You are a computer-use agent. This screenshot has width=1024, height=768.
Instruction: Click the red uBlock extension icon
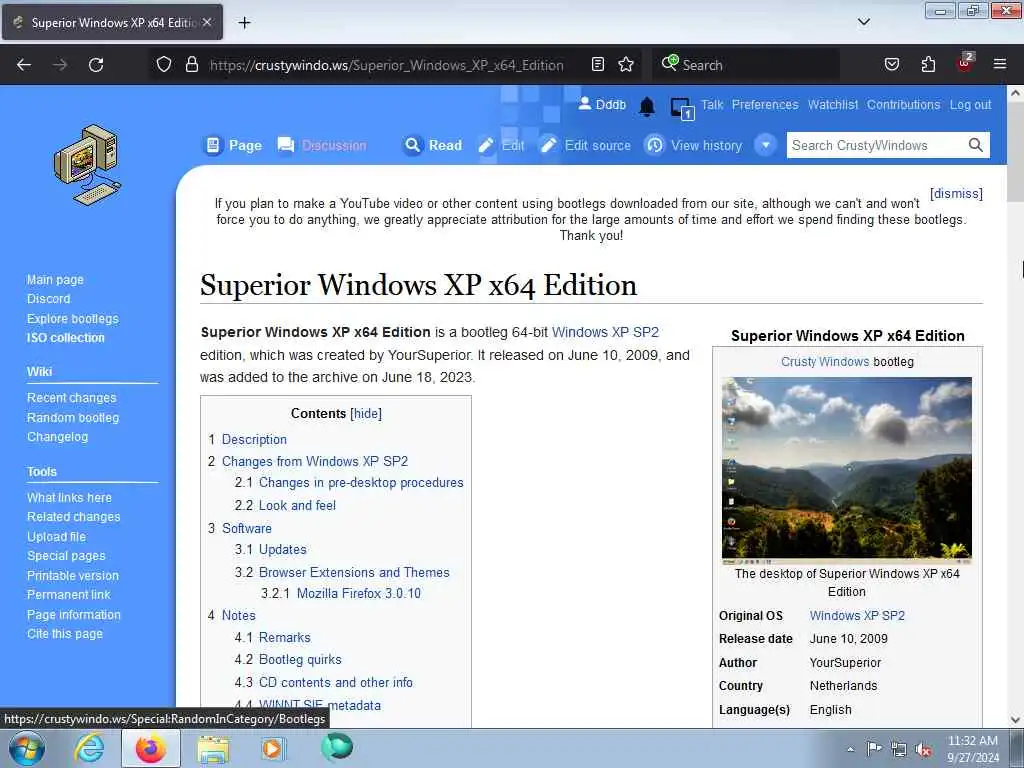(x=965, y=63)
